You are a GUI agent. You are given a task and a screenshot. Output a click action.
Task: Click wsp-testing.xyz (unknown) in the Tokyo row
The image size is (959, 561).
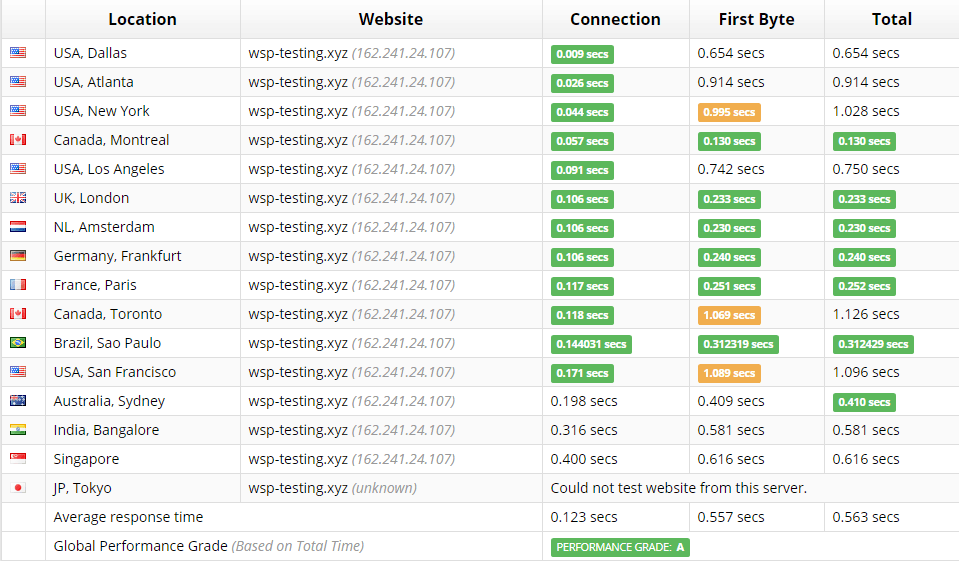pos(333,488)
